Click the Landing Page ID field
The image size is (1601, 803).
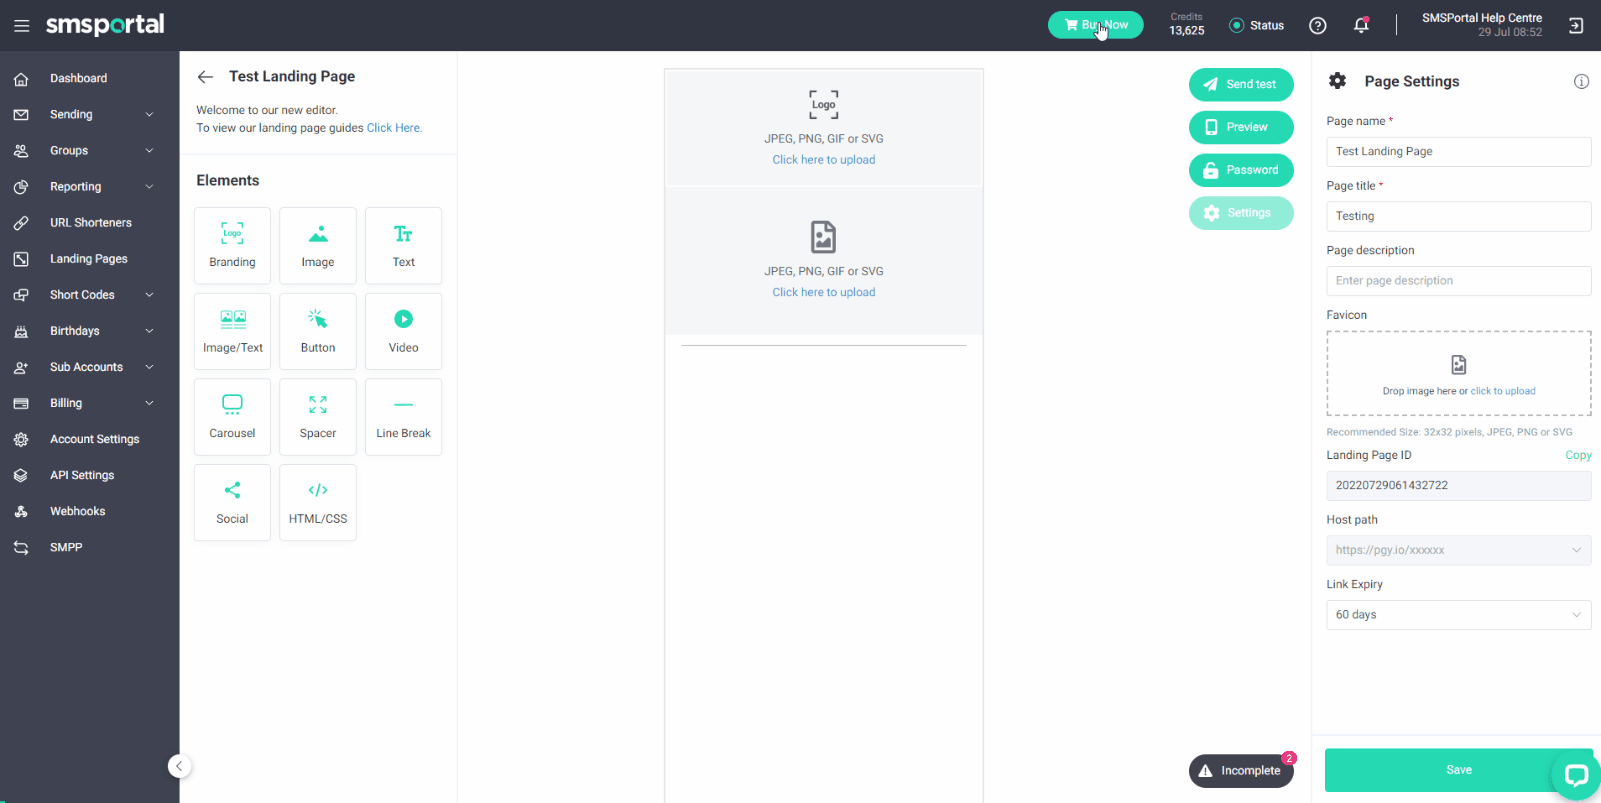click(1458, 486)
